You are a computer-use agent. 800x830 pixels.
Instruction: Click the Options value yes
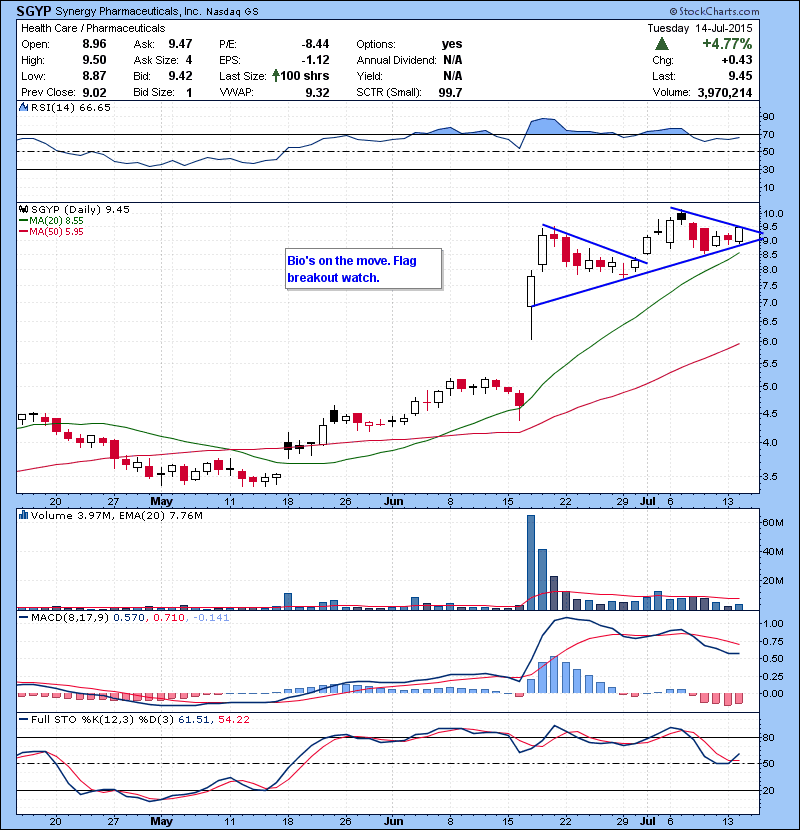(452, 44)
